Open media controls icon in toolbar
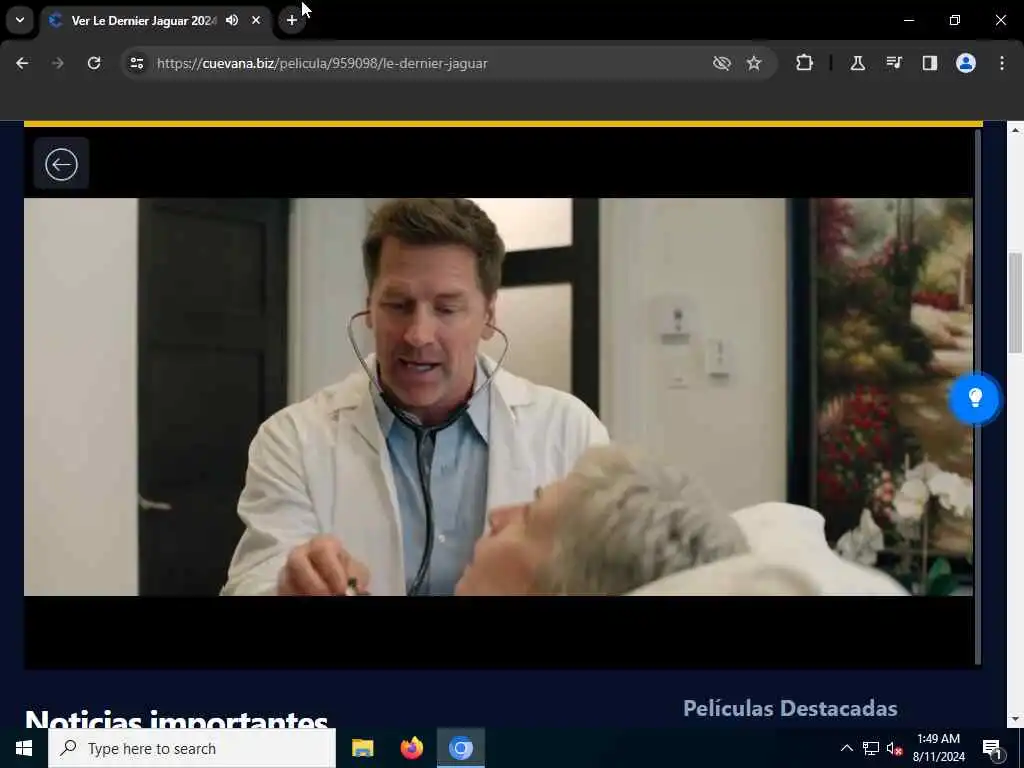Viewport: 1024px width, 768px height. pyautogui.click(x=894, y=63)
